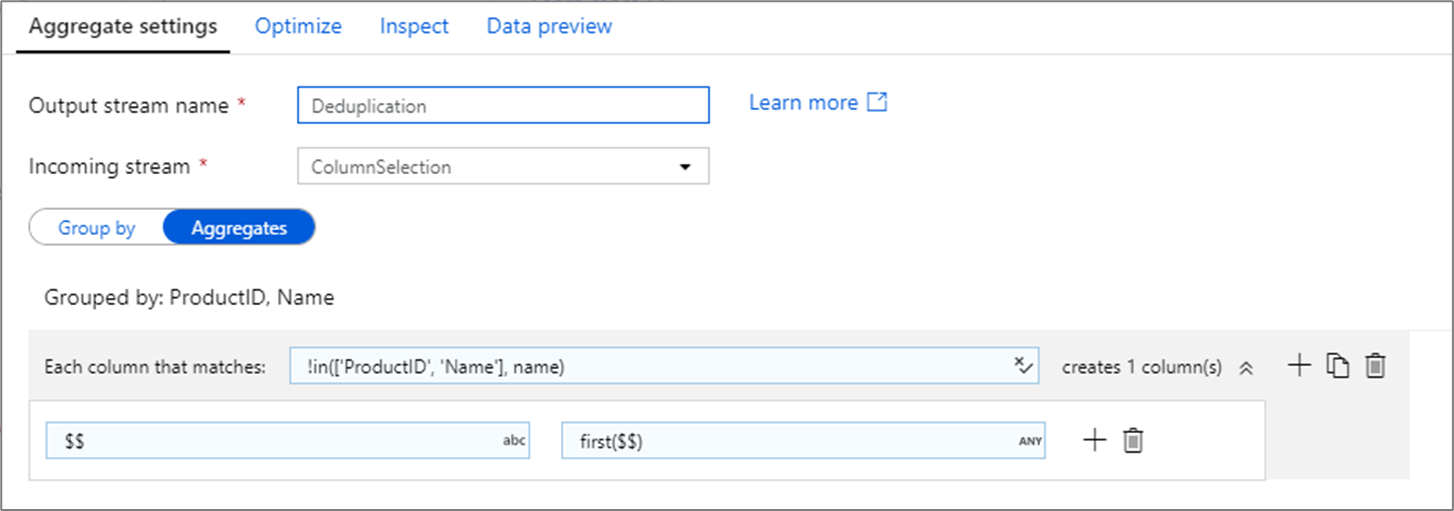Image resolution: width=1454 pixels, height=511 pixels.
Task: Switch to the Inspect tab
Action: pos(414,26)
